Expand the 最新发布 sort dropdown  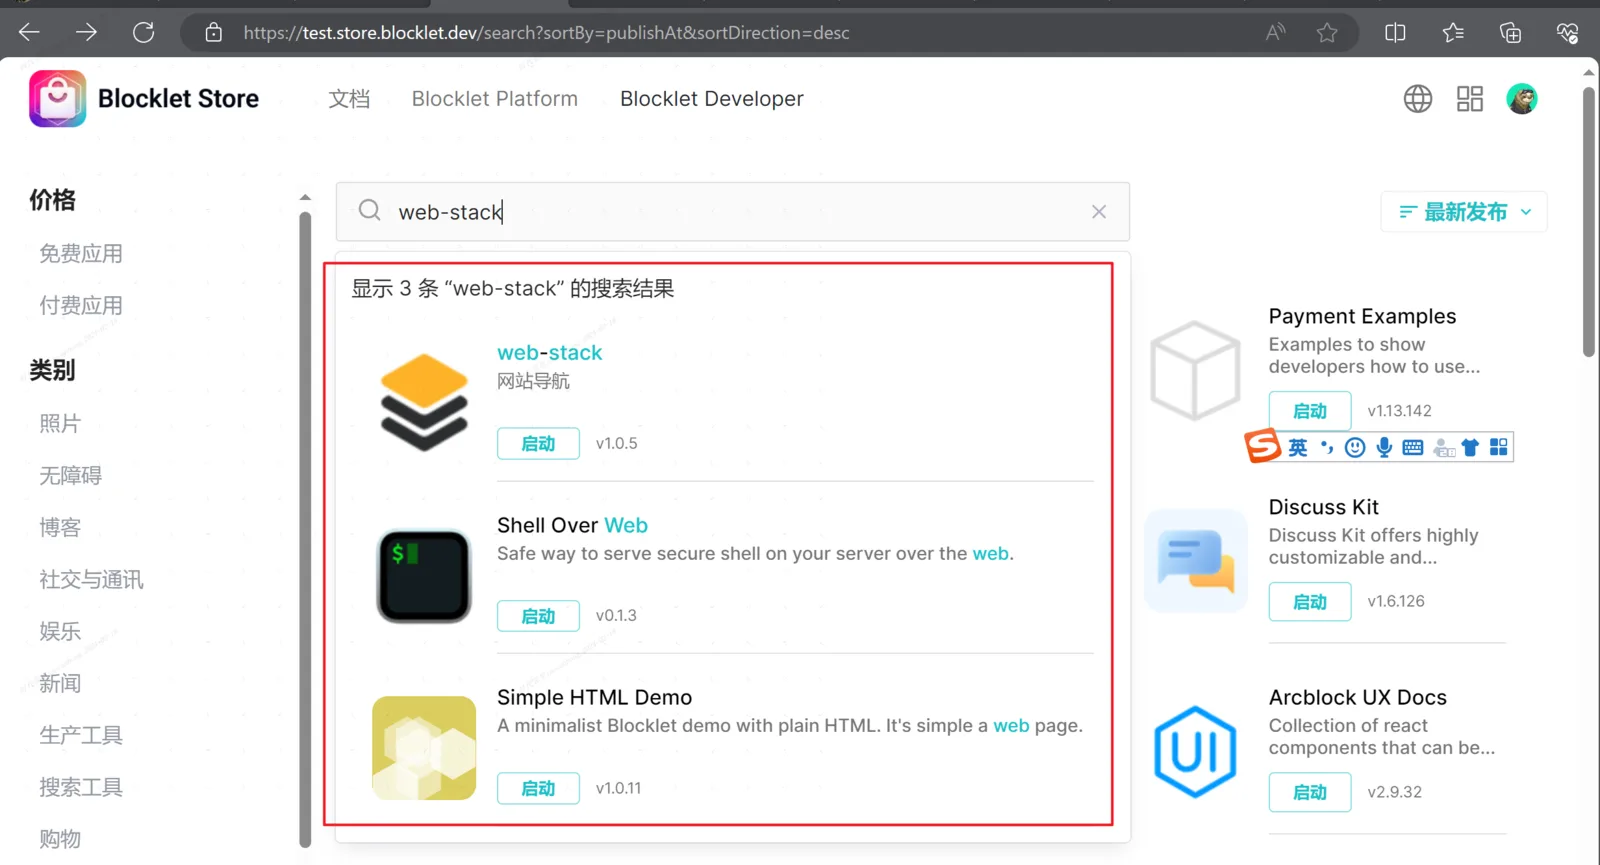click(1464, 212)
